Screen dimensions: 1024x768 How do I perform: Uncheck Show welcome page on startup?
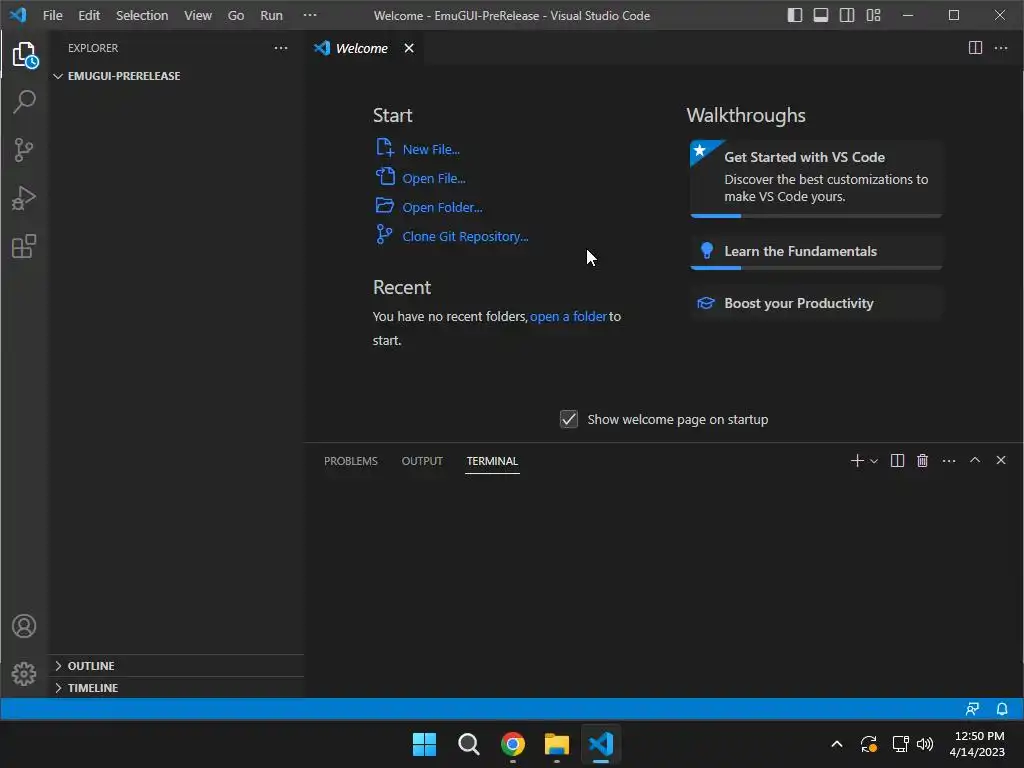point(569,419)
